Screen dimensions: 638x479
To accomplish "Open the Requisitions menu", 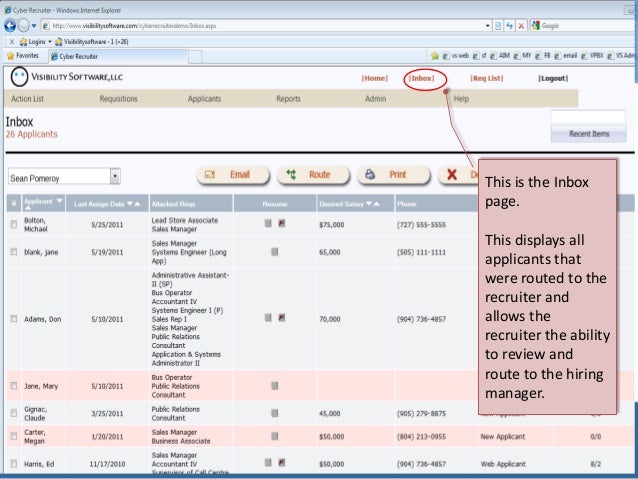I will pos(118,98).
